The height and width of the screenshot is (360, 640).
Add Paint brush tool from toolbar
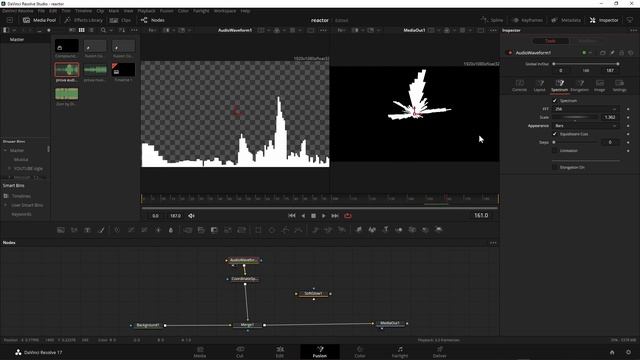point(101,230)
